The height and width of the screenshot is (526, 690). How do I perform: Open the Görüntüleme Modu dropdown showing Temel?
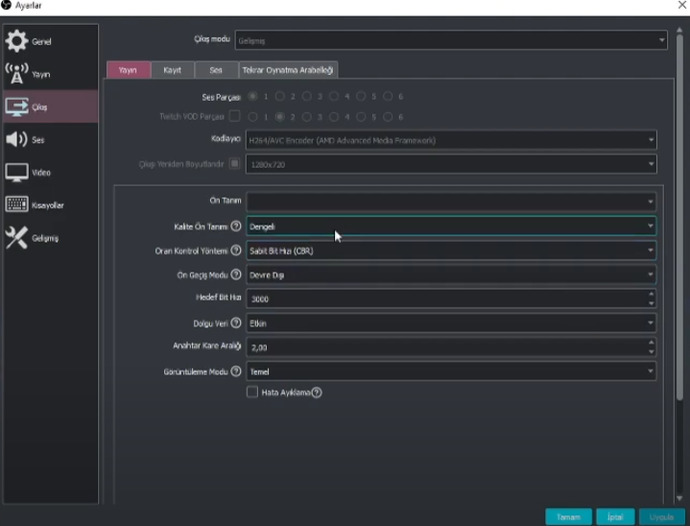coord(451,372)
